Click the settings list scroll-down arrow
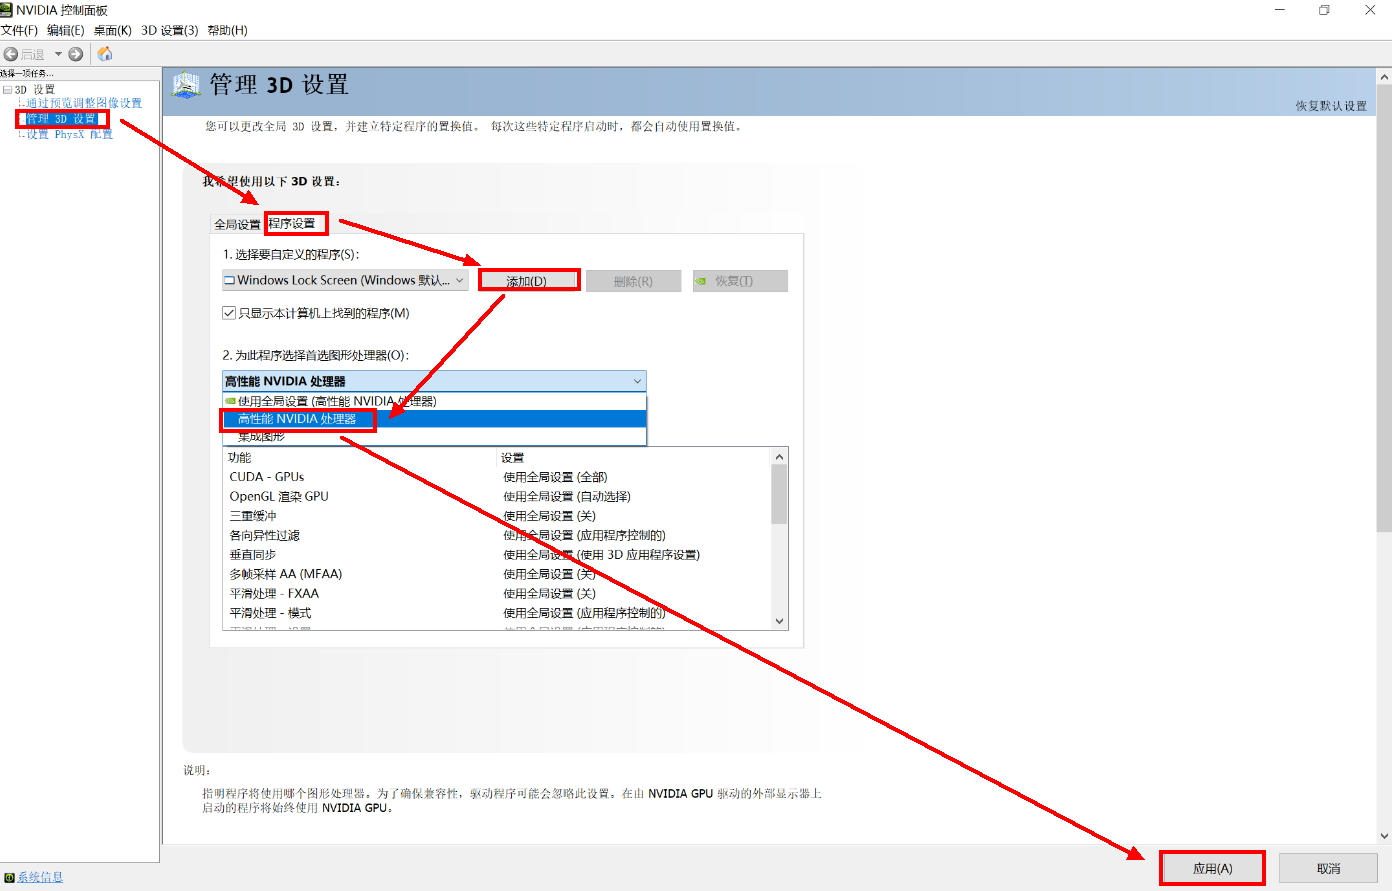Screen dimensions: 1392x891 780,621
